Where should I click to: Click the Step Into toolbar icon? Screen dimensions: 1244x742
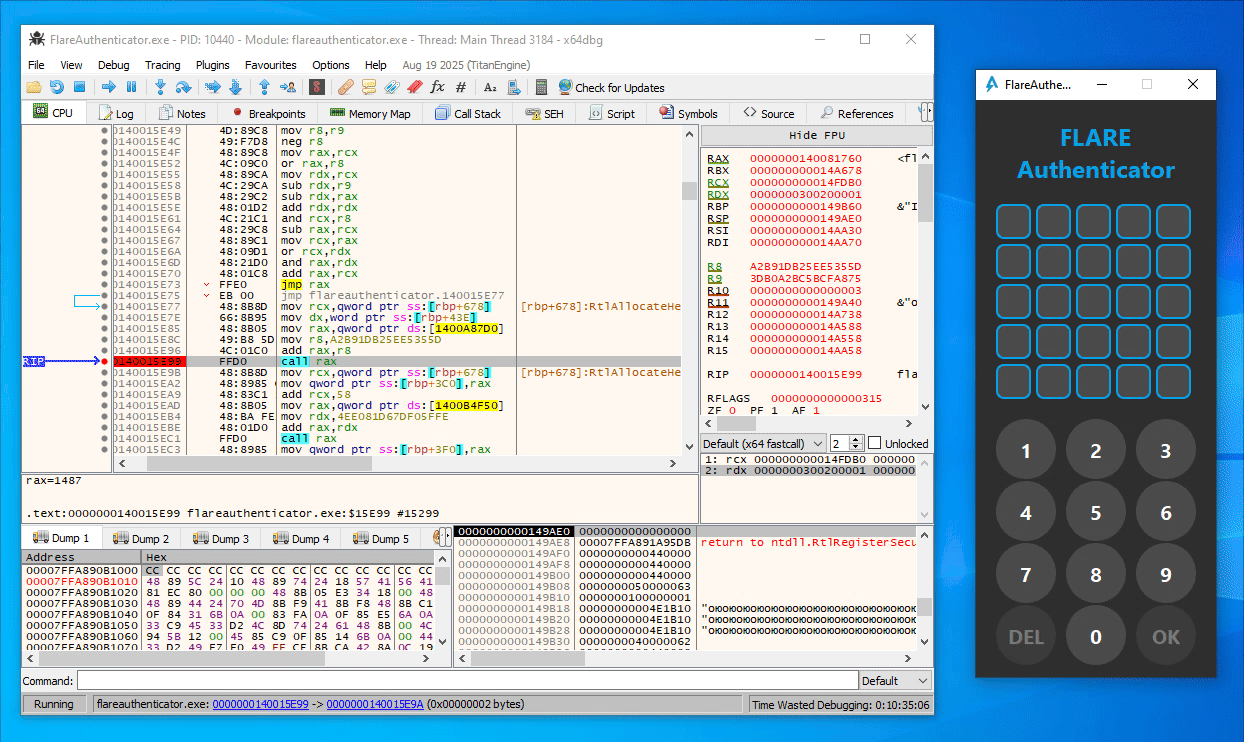pos(160,88)
